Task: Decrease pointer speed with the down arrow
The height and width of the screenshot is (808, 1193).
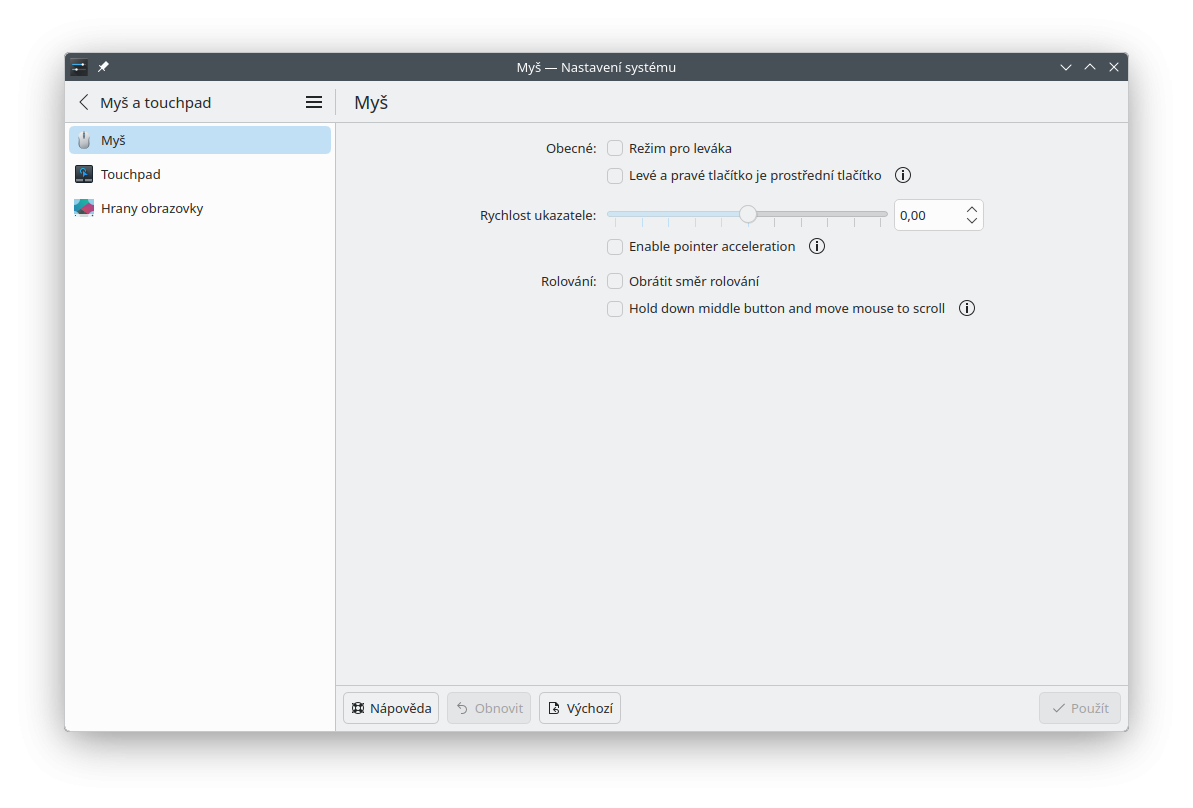Action: pyautogui.click(x=972, y=221)
